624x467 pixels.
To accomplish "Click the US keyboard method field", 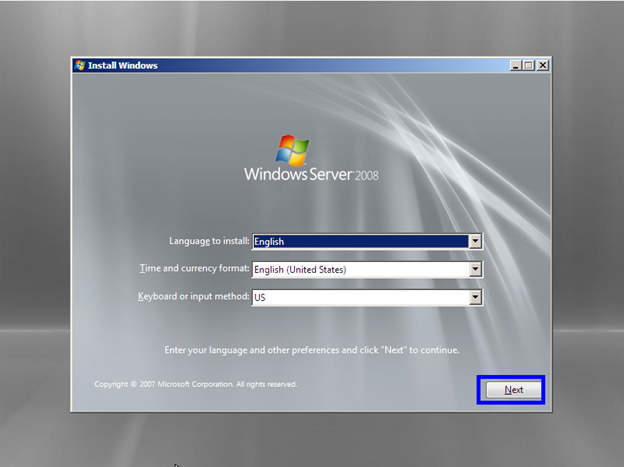I will pyautogui.click(x=367, y=297).
